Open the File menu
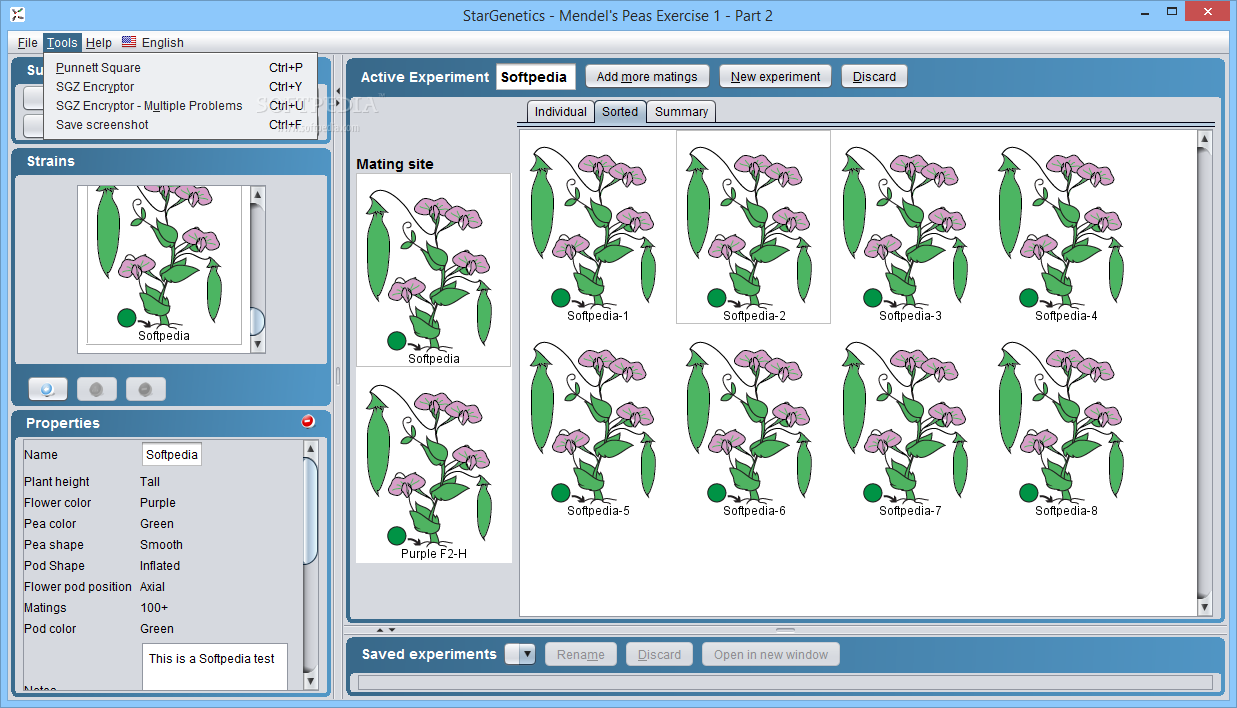 (28, 42)
